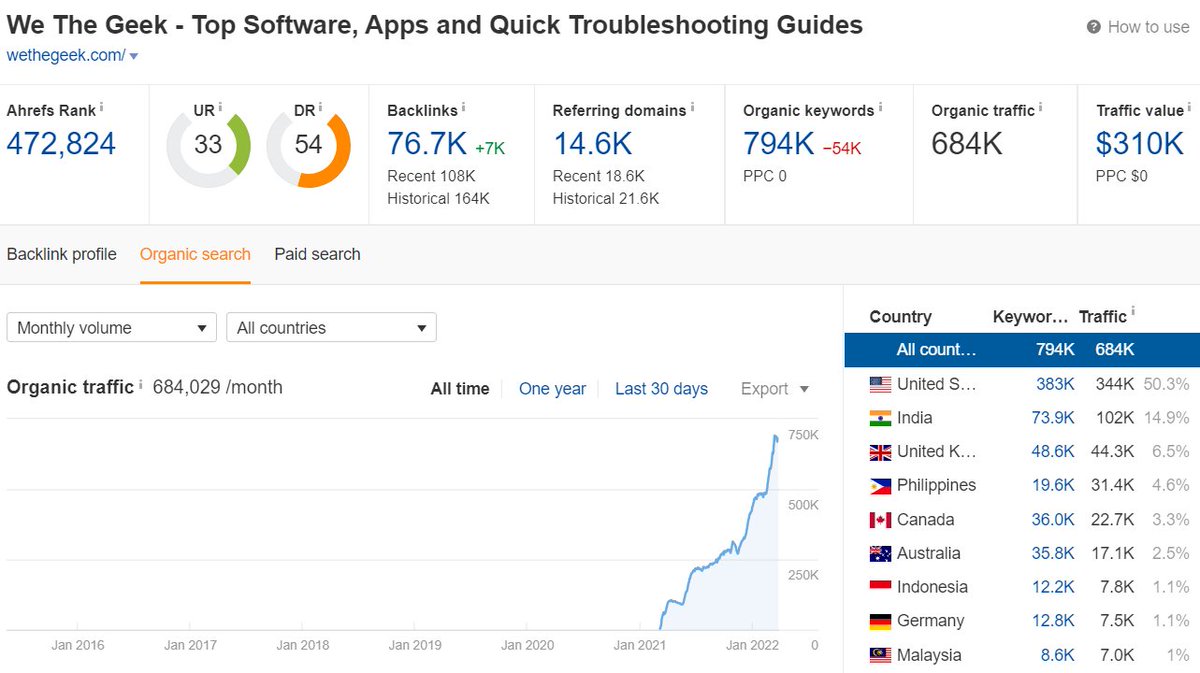Click the 383K keywords link for United States

point(1052,384)
